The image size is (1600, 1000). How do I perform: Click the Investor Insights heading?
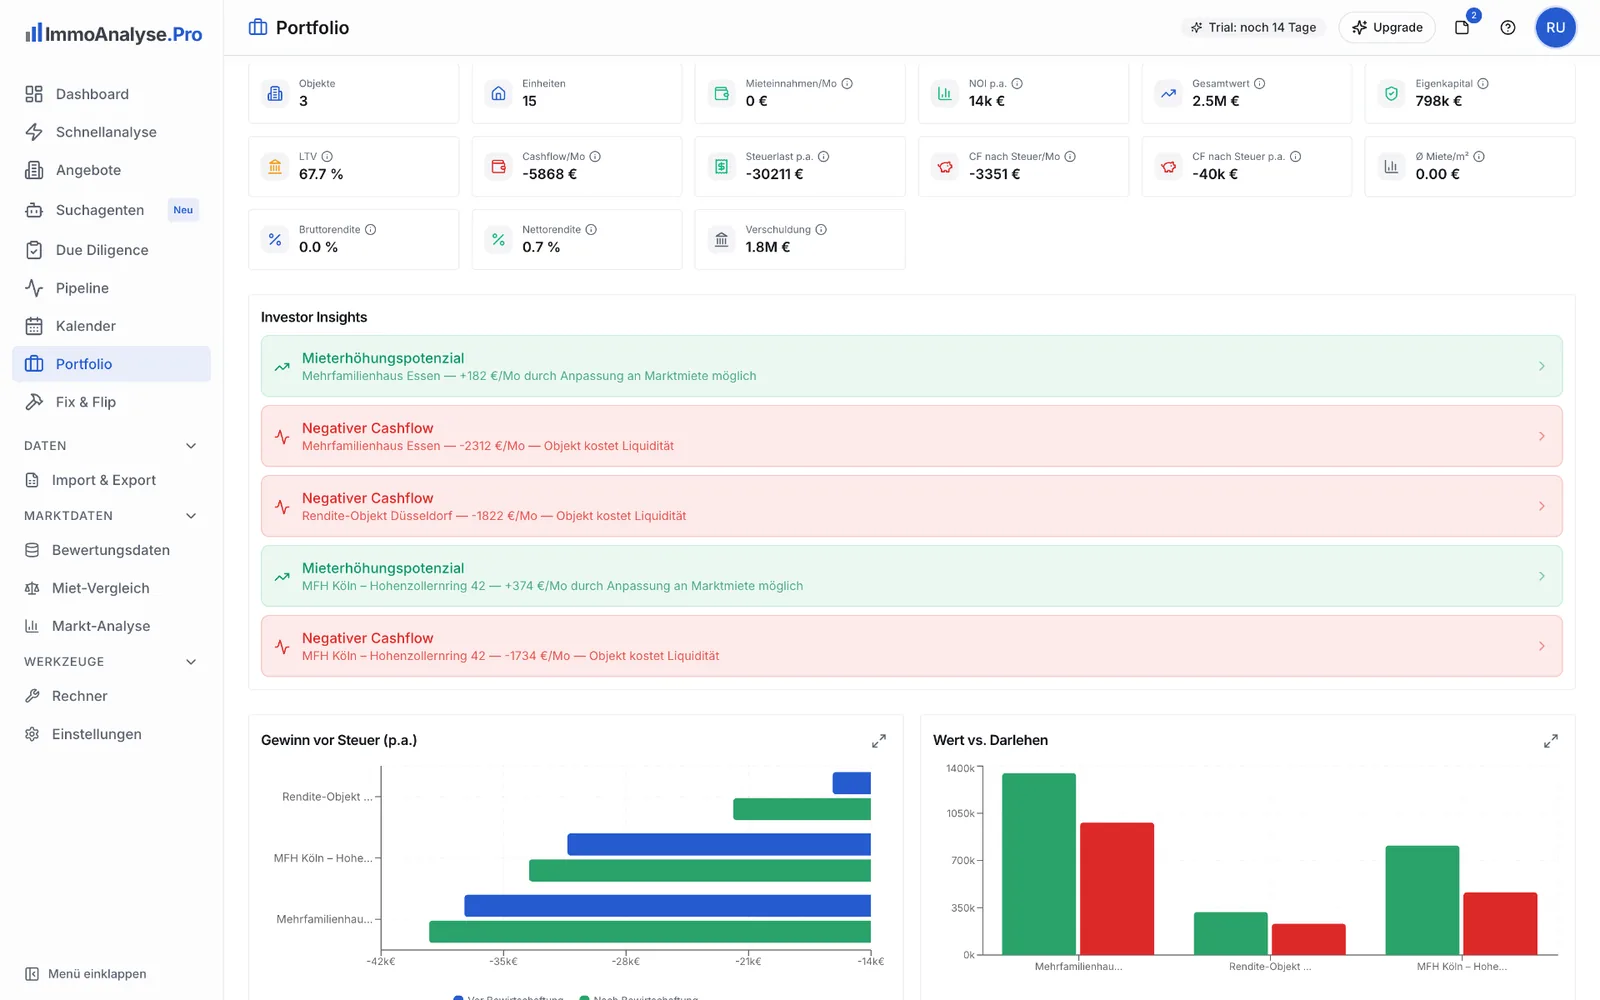click(x=314, y=317)
